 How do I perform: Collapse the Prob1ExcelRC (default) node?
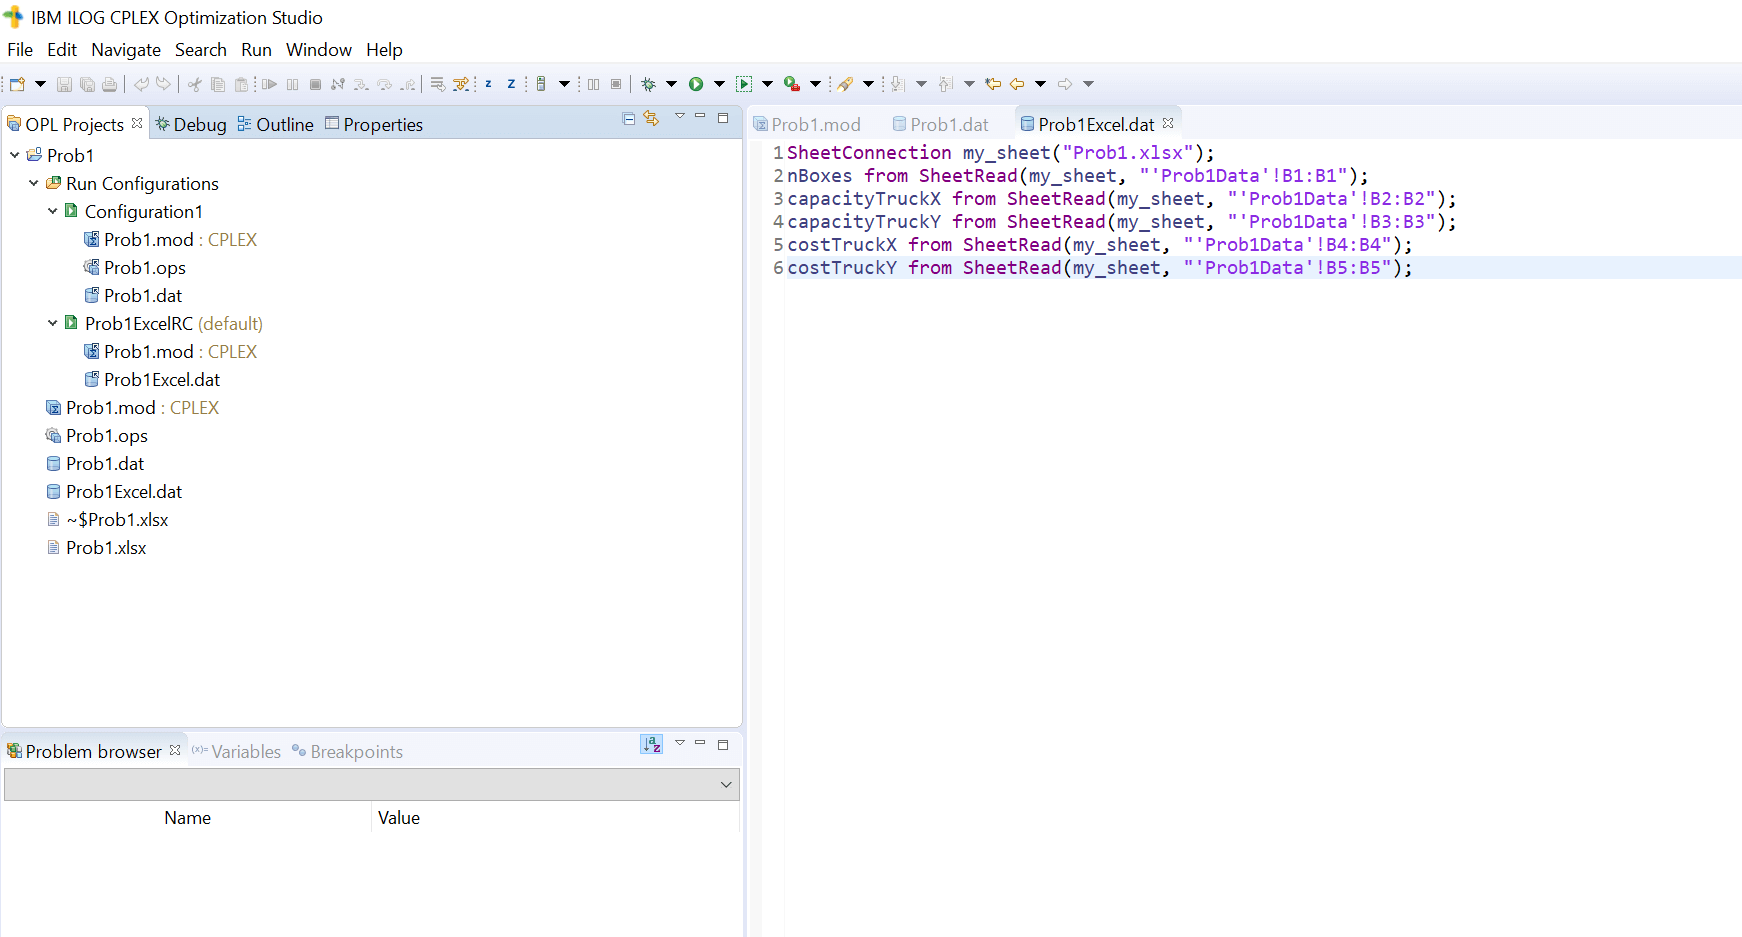click(x=53, y=323)
